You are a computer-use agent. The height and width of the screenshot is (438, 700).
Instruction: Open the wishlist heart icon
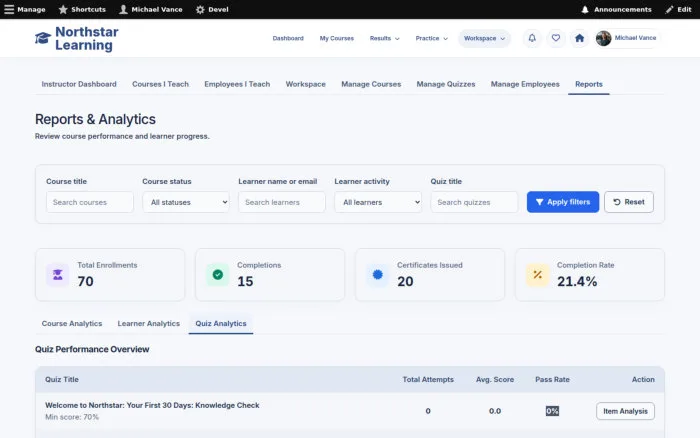[555, 38]
